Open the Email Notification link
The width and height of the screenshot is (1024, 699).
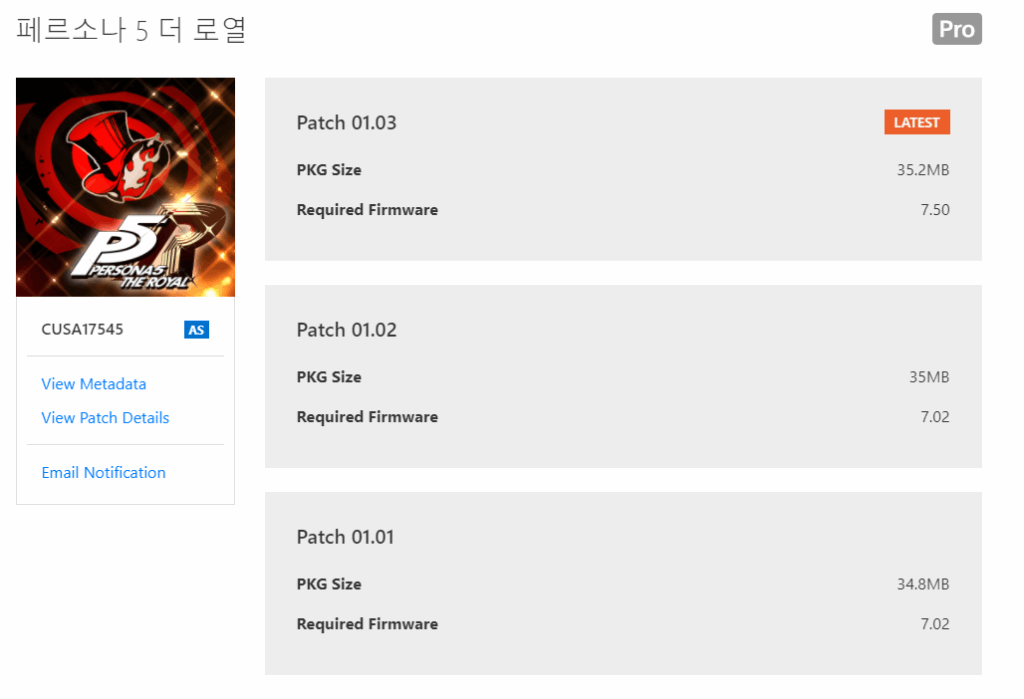pos(103,473)
